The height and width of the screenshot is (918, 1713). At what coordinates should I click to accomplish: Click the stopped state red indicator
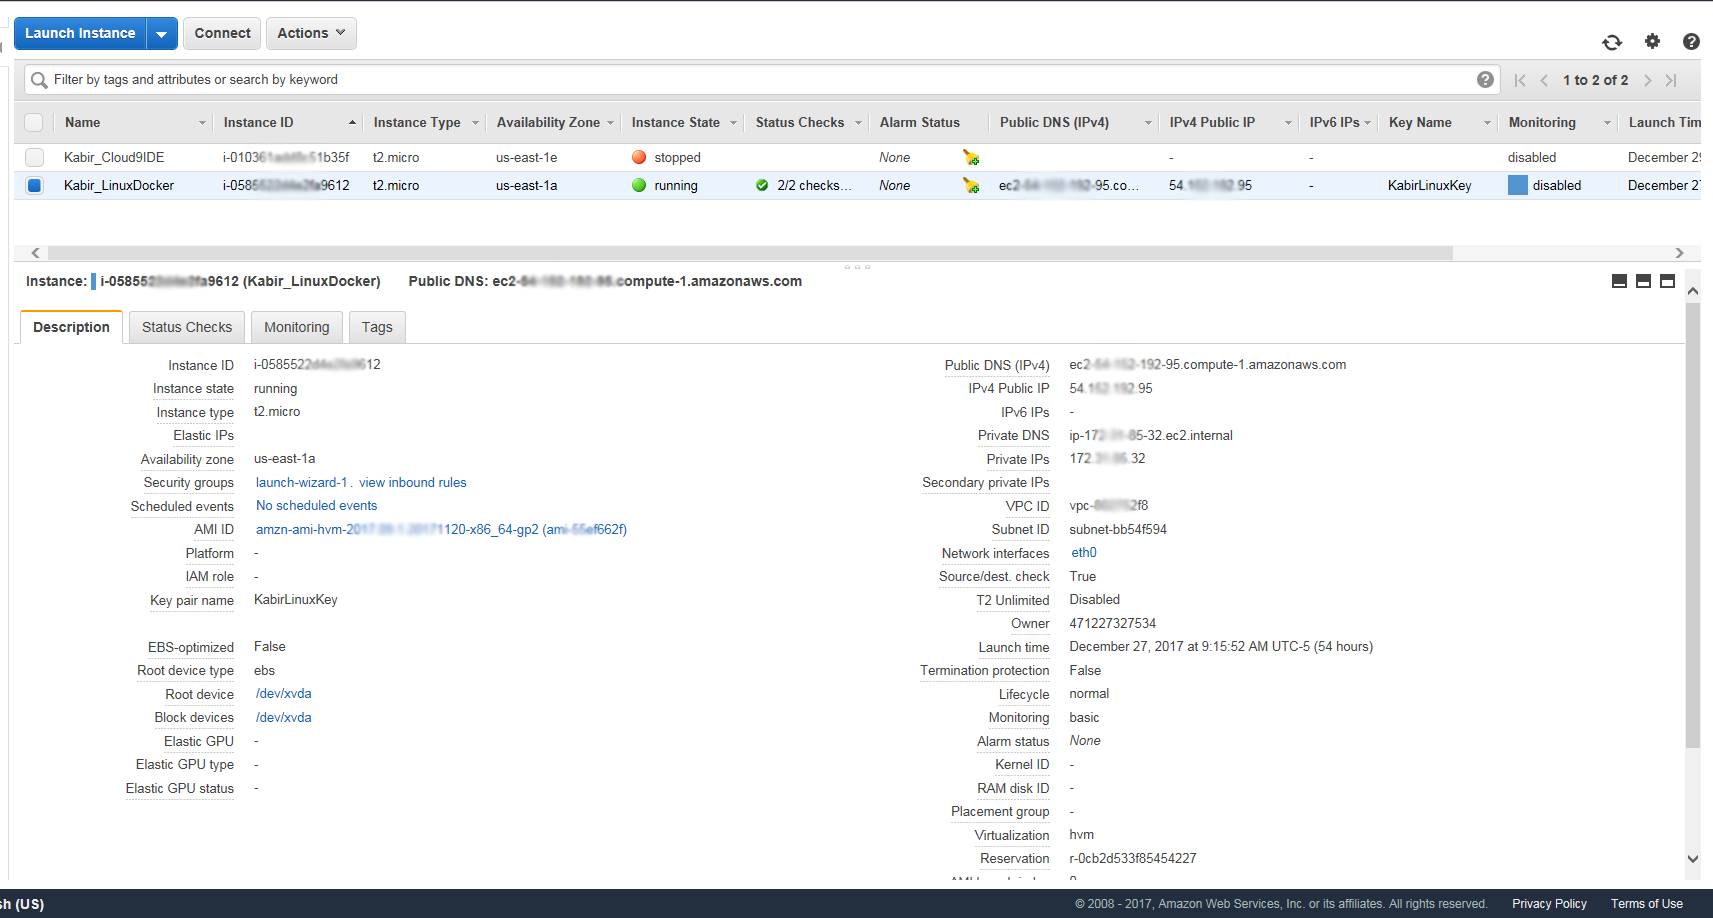click(x=639, y=157)
